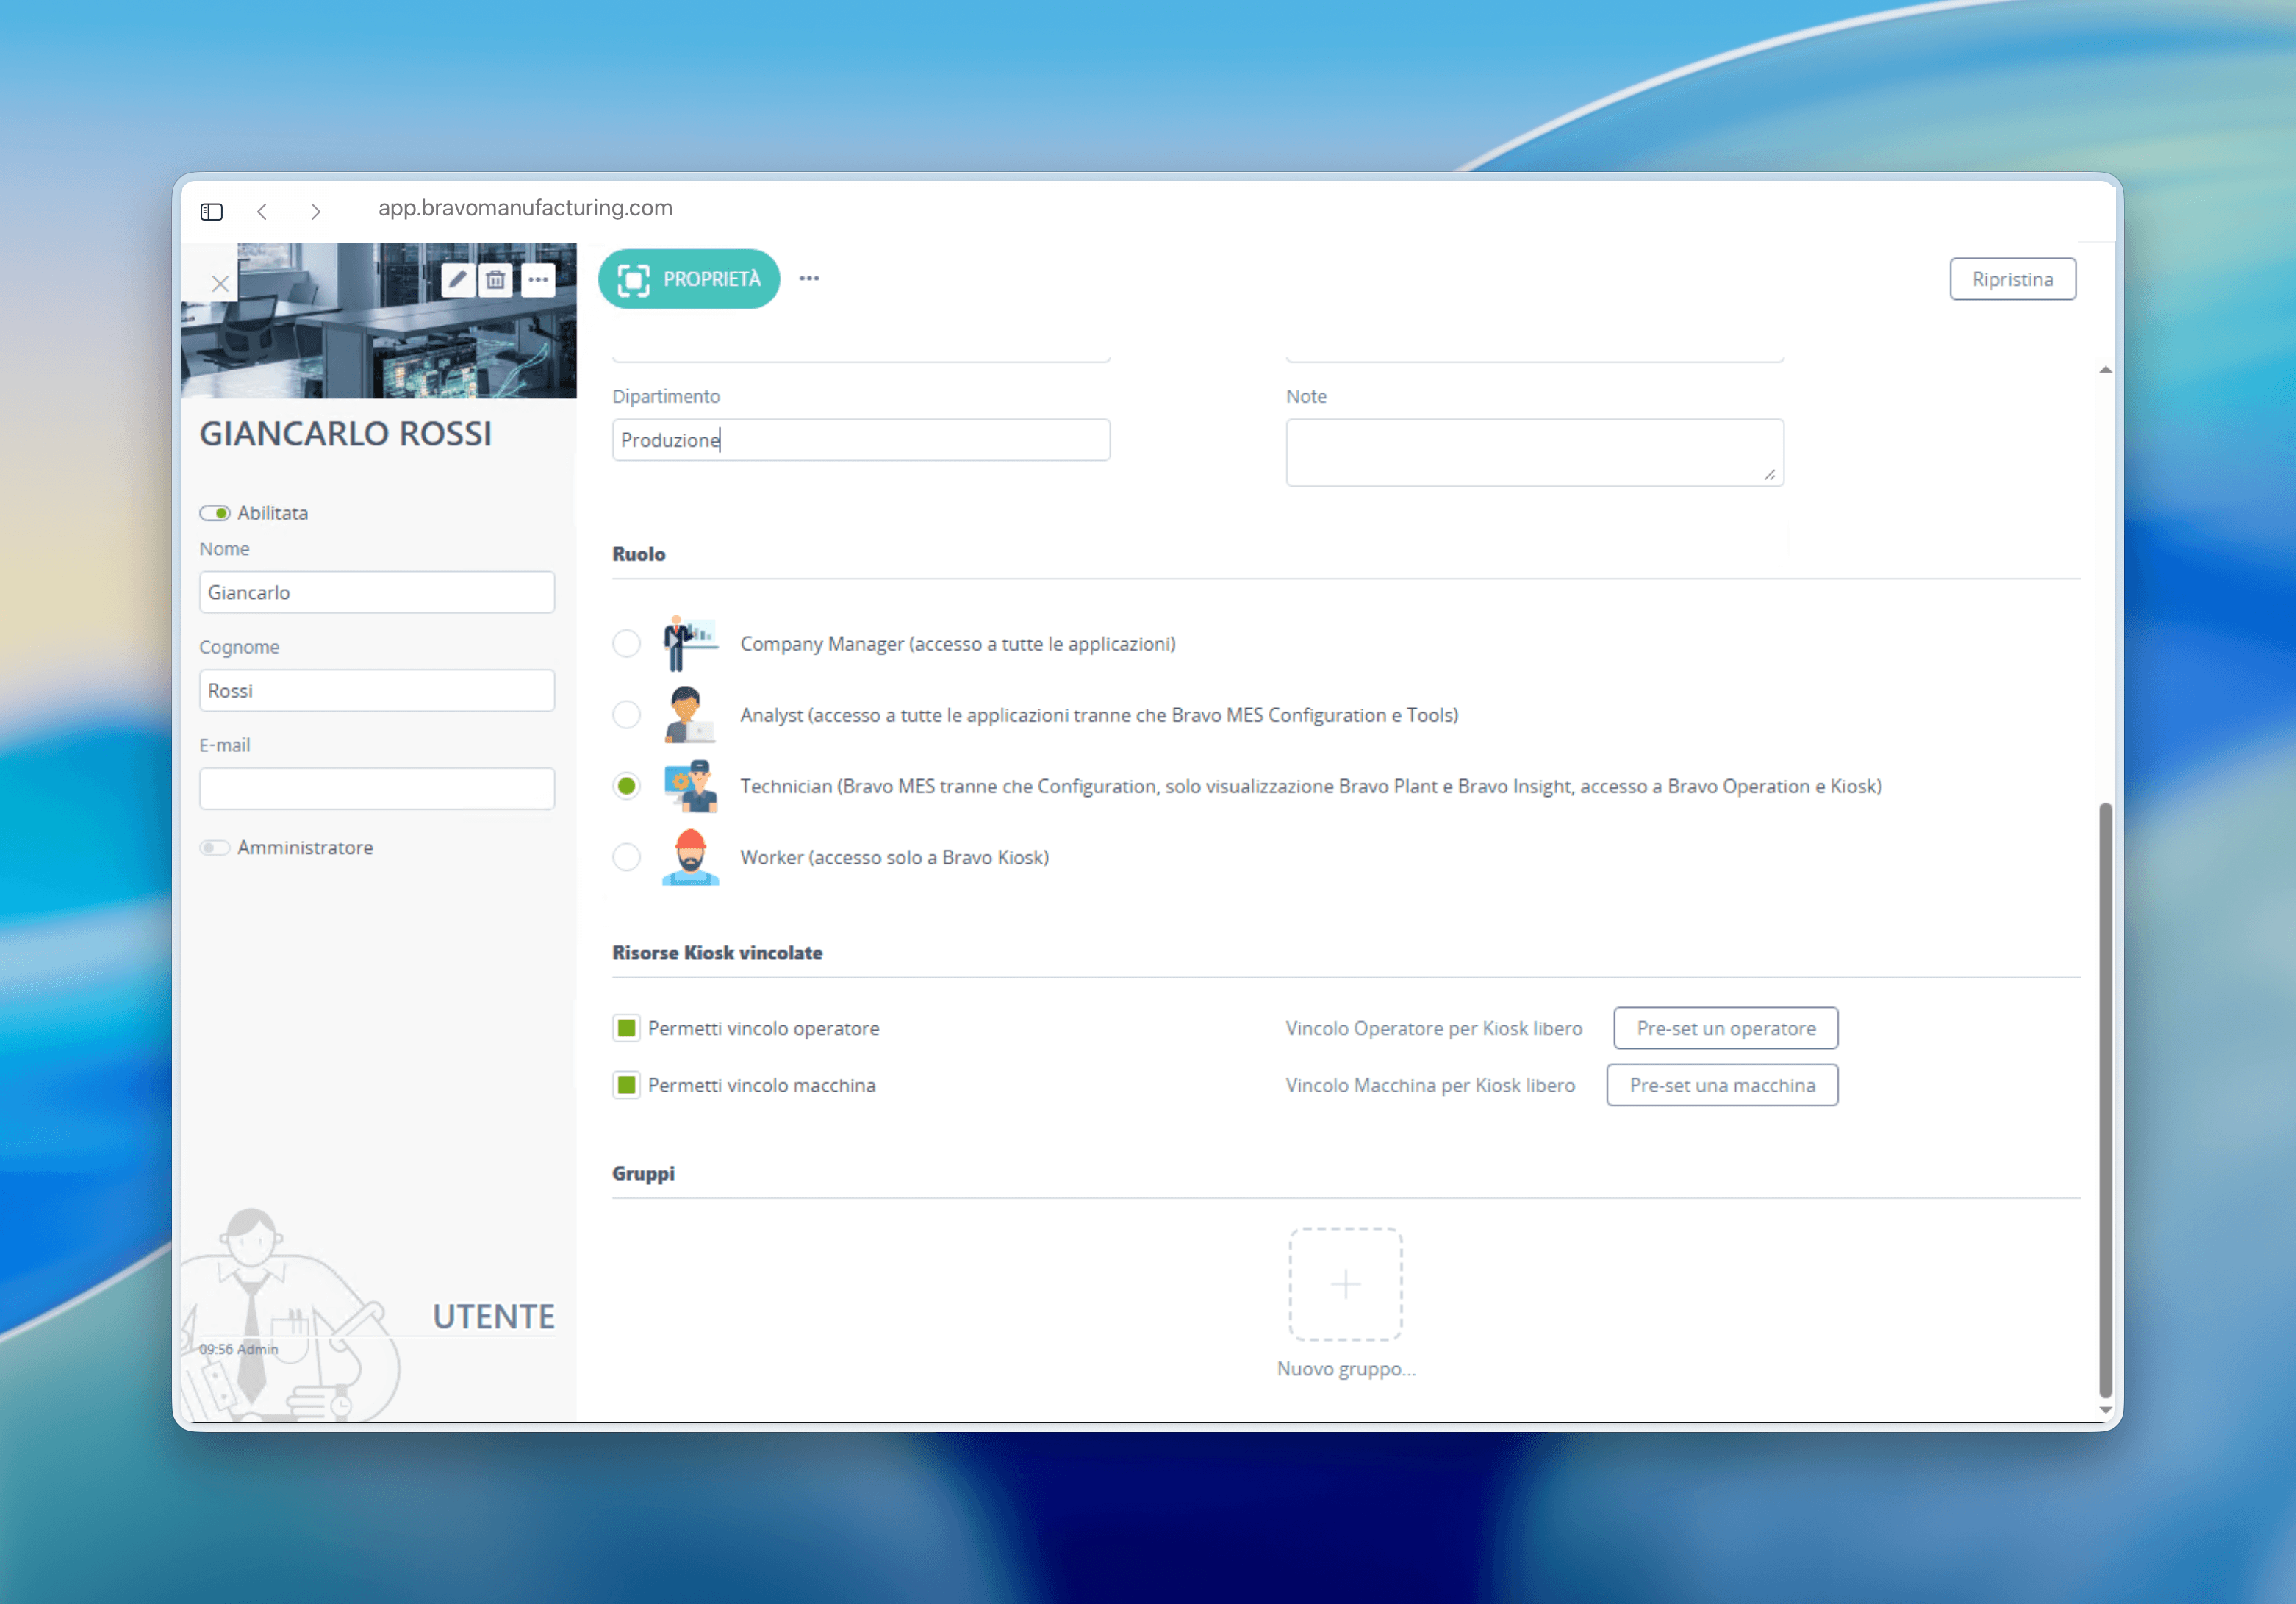Click the Ruolo section heading
Viewport: 2296px width, 1604px height.
[x=639, y=554]
